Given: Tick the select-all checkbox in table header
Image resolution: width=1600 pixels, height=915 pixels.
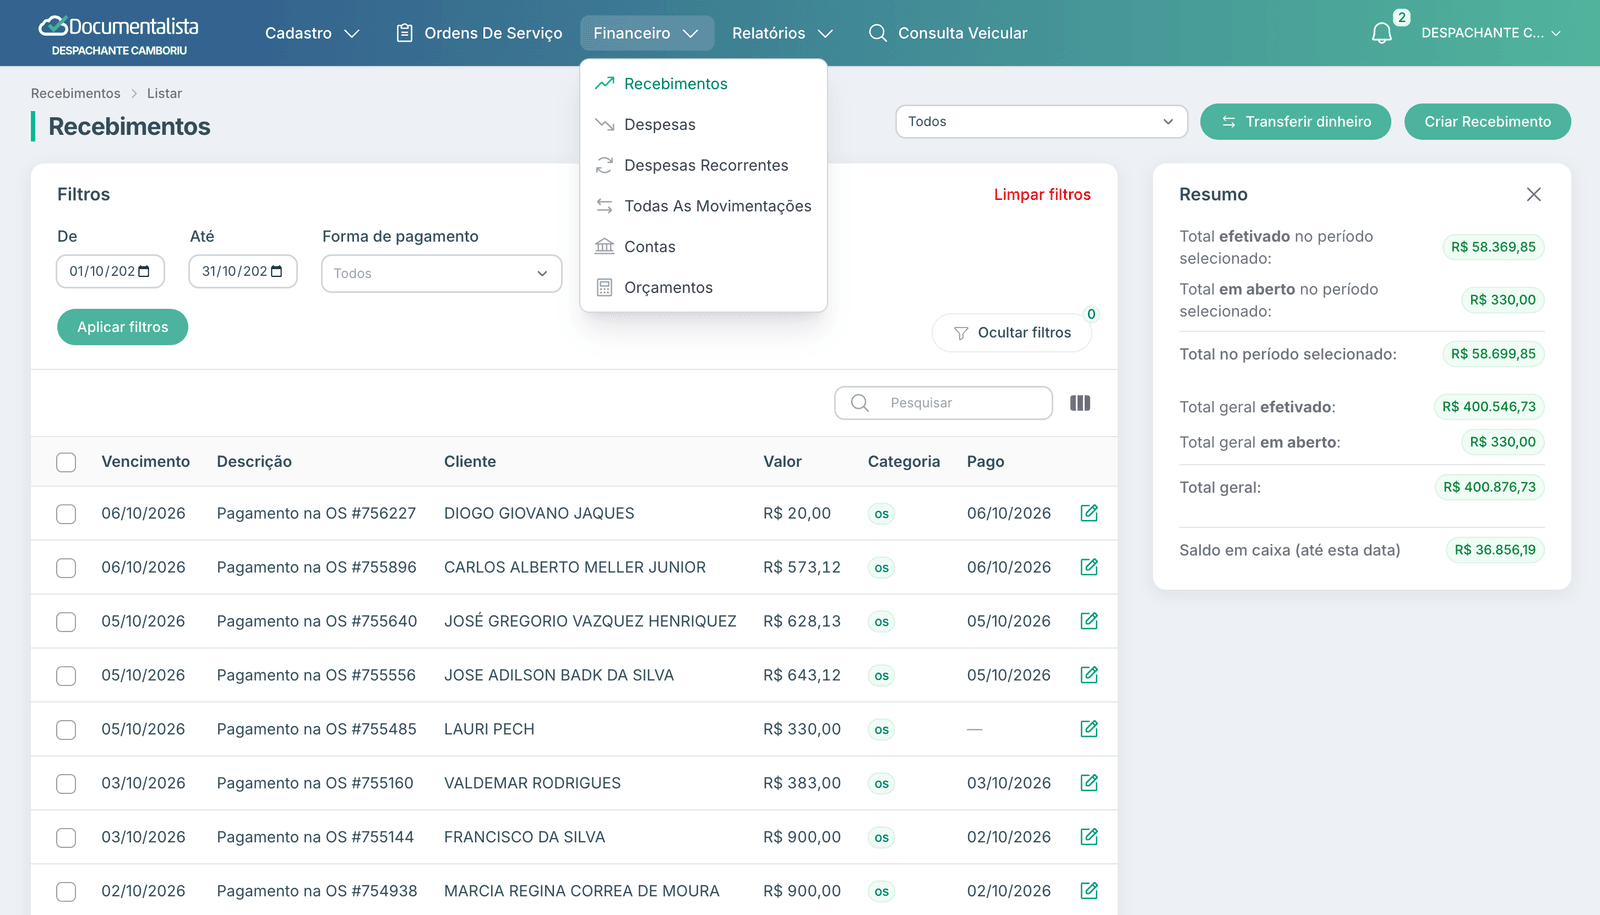Looking at the screenshot, I should [x=66, y=462].
